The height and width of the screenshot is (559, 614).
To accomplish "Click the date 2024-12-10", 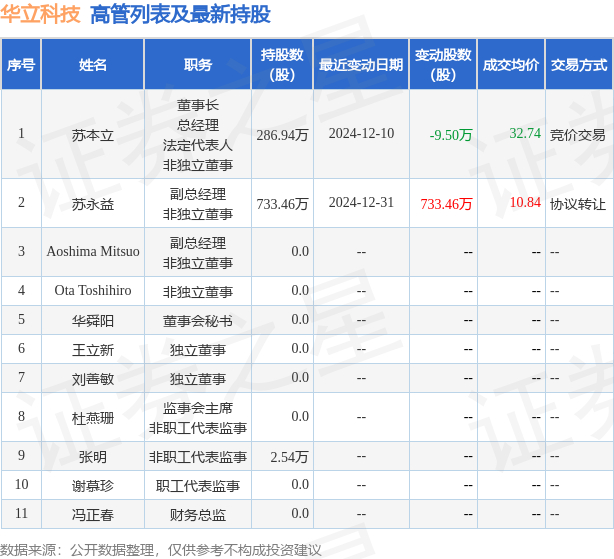I will coord(361,133).
